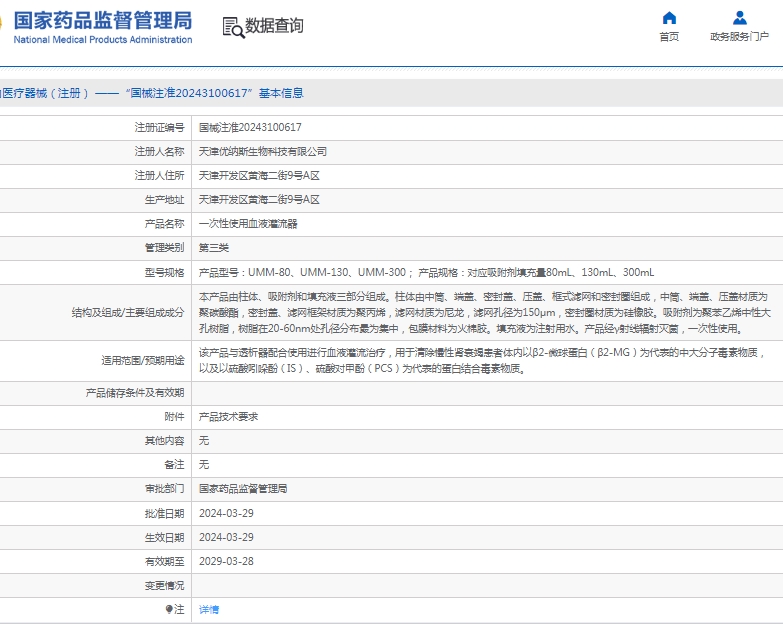
Task: Open the 政务服务门户 user icon
Action: point(740,18)
